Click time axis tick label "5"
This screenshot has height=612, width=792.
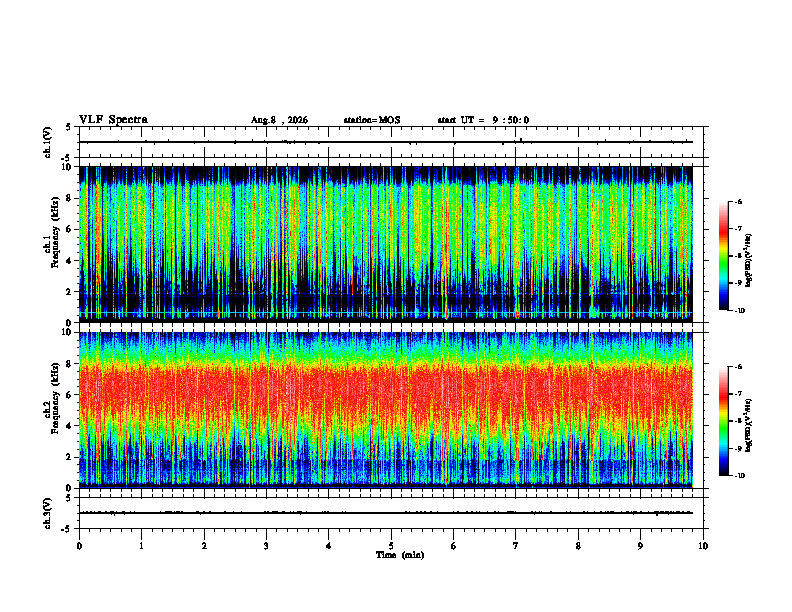point(391,546)
